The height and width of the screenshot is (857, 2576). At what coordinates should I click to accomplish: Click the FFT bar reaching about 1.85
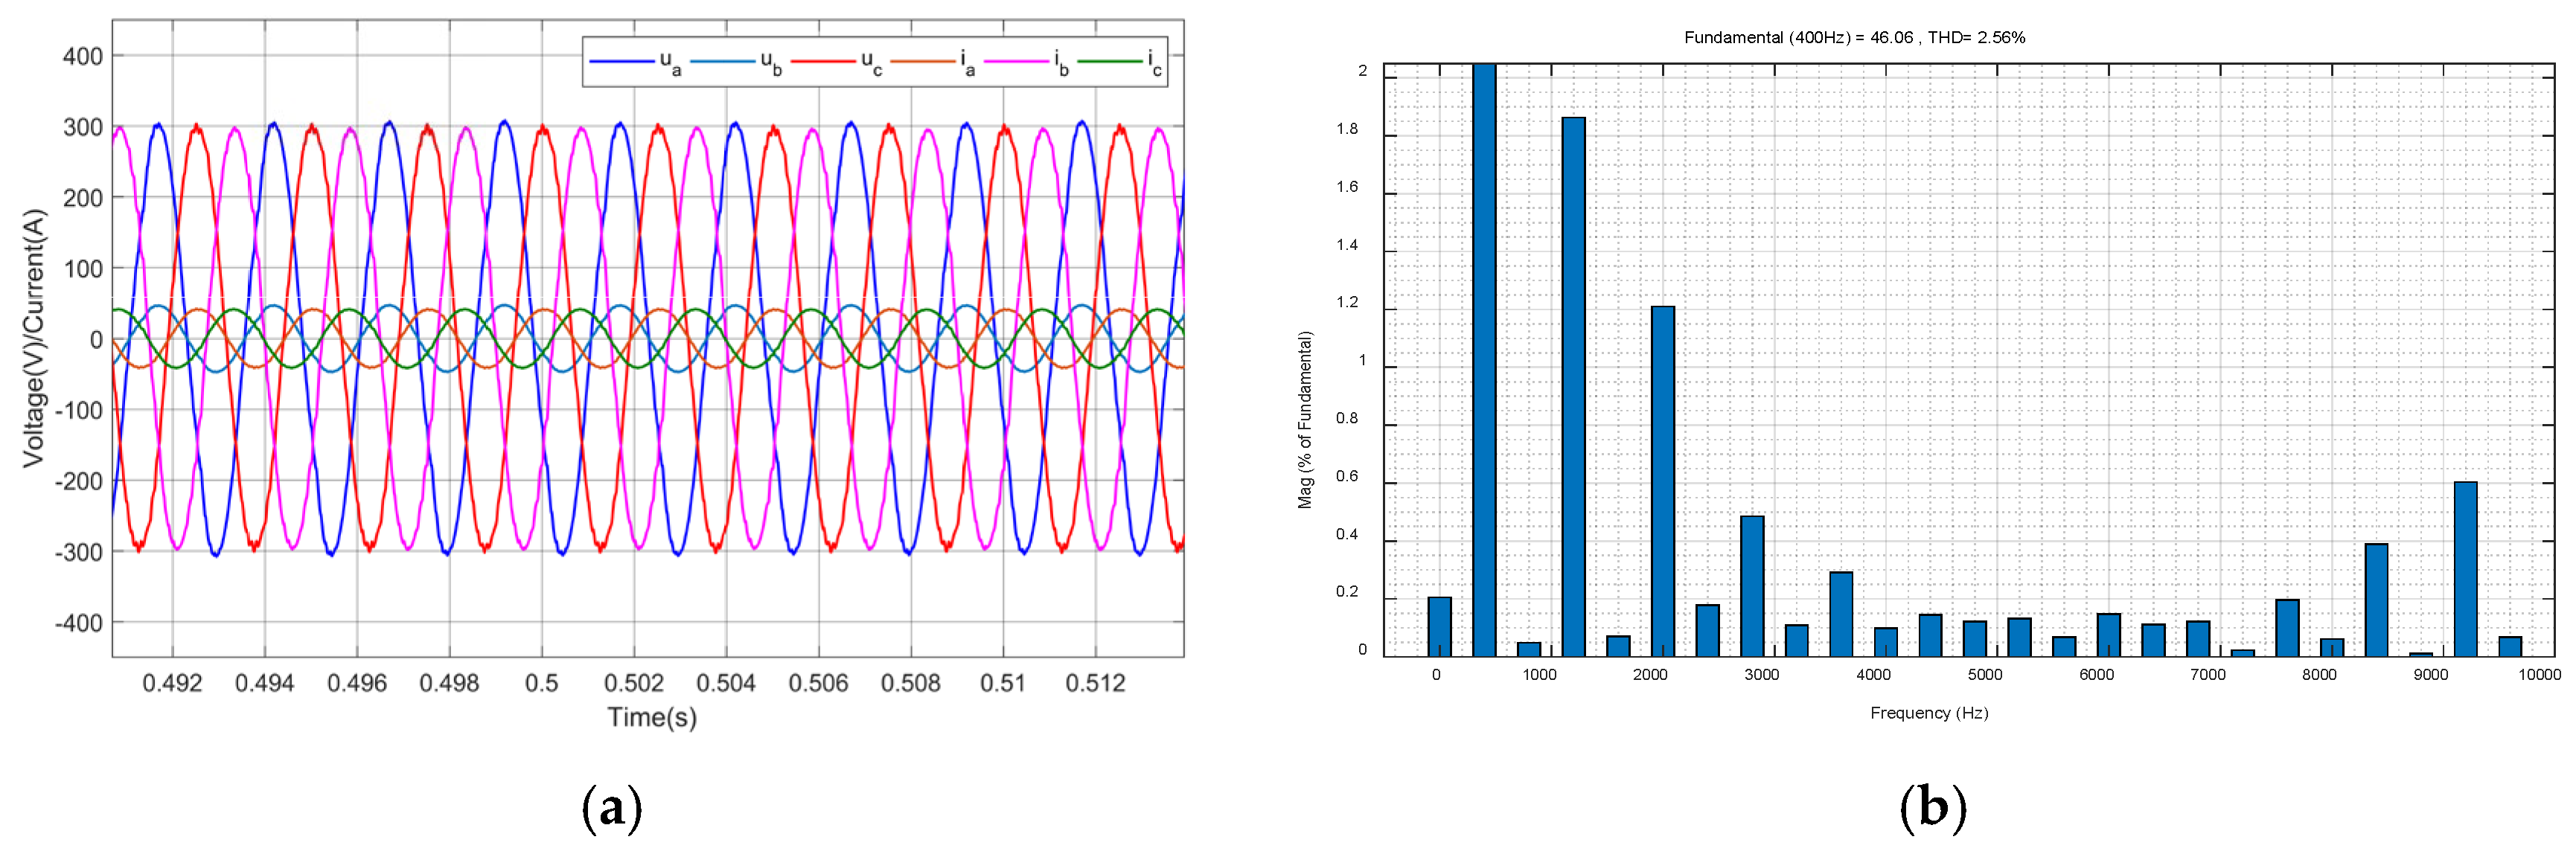click(1573, 387)
